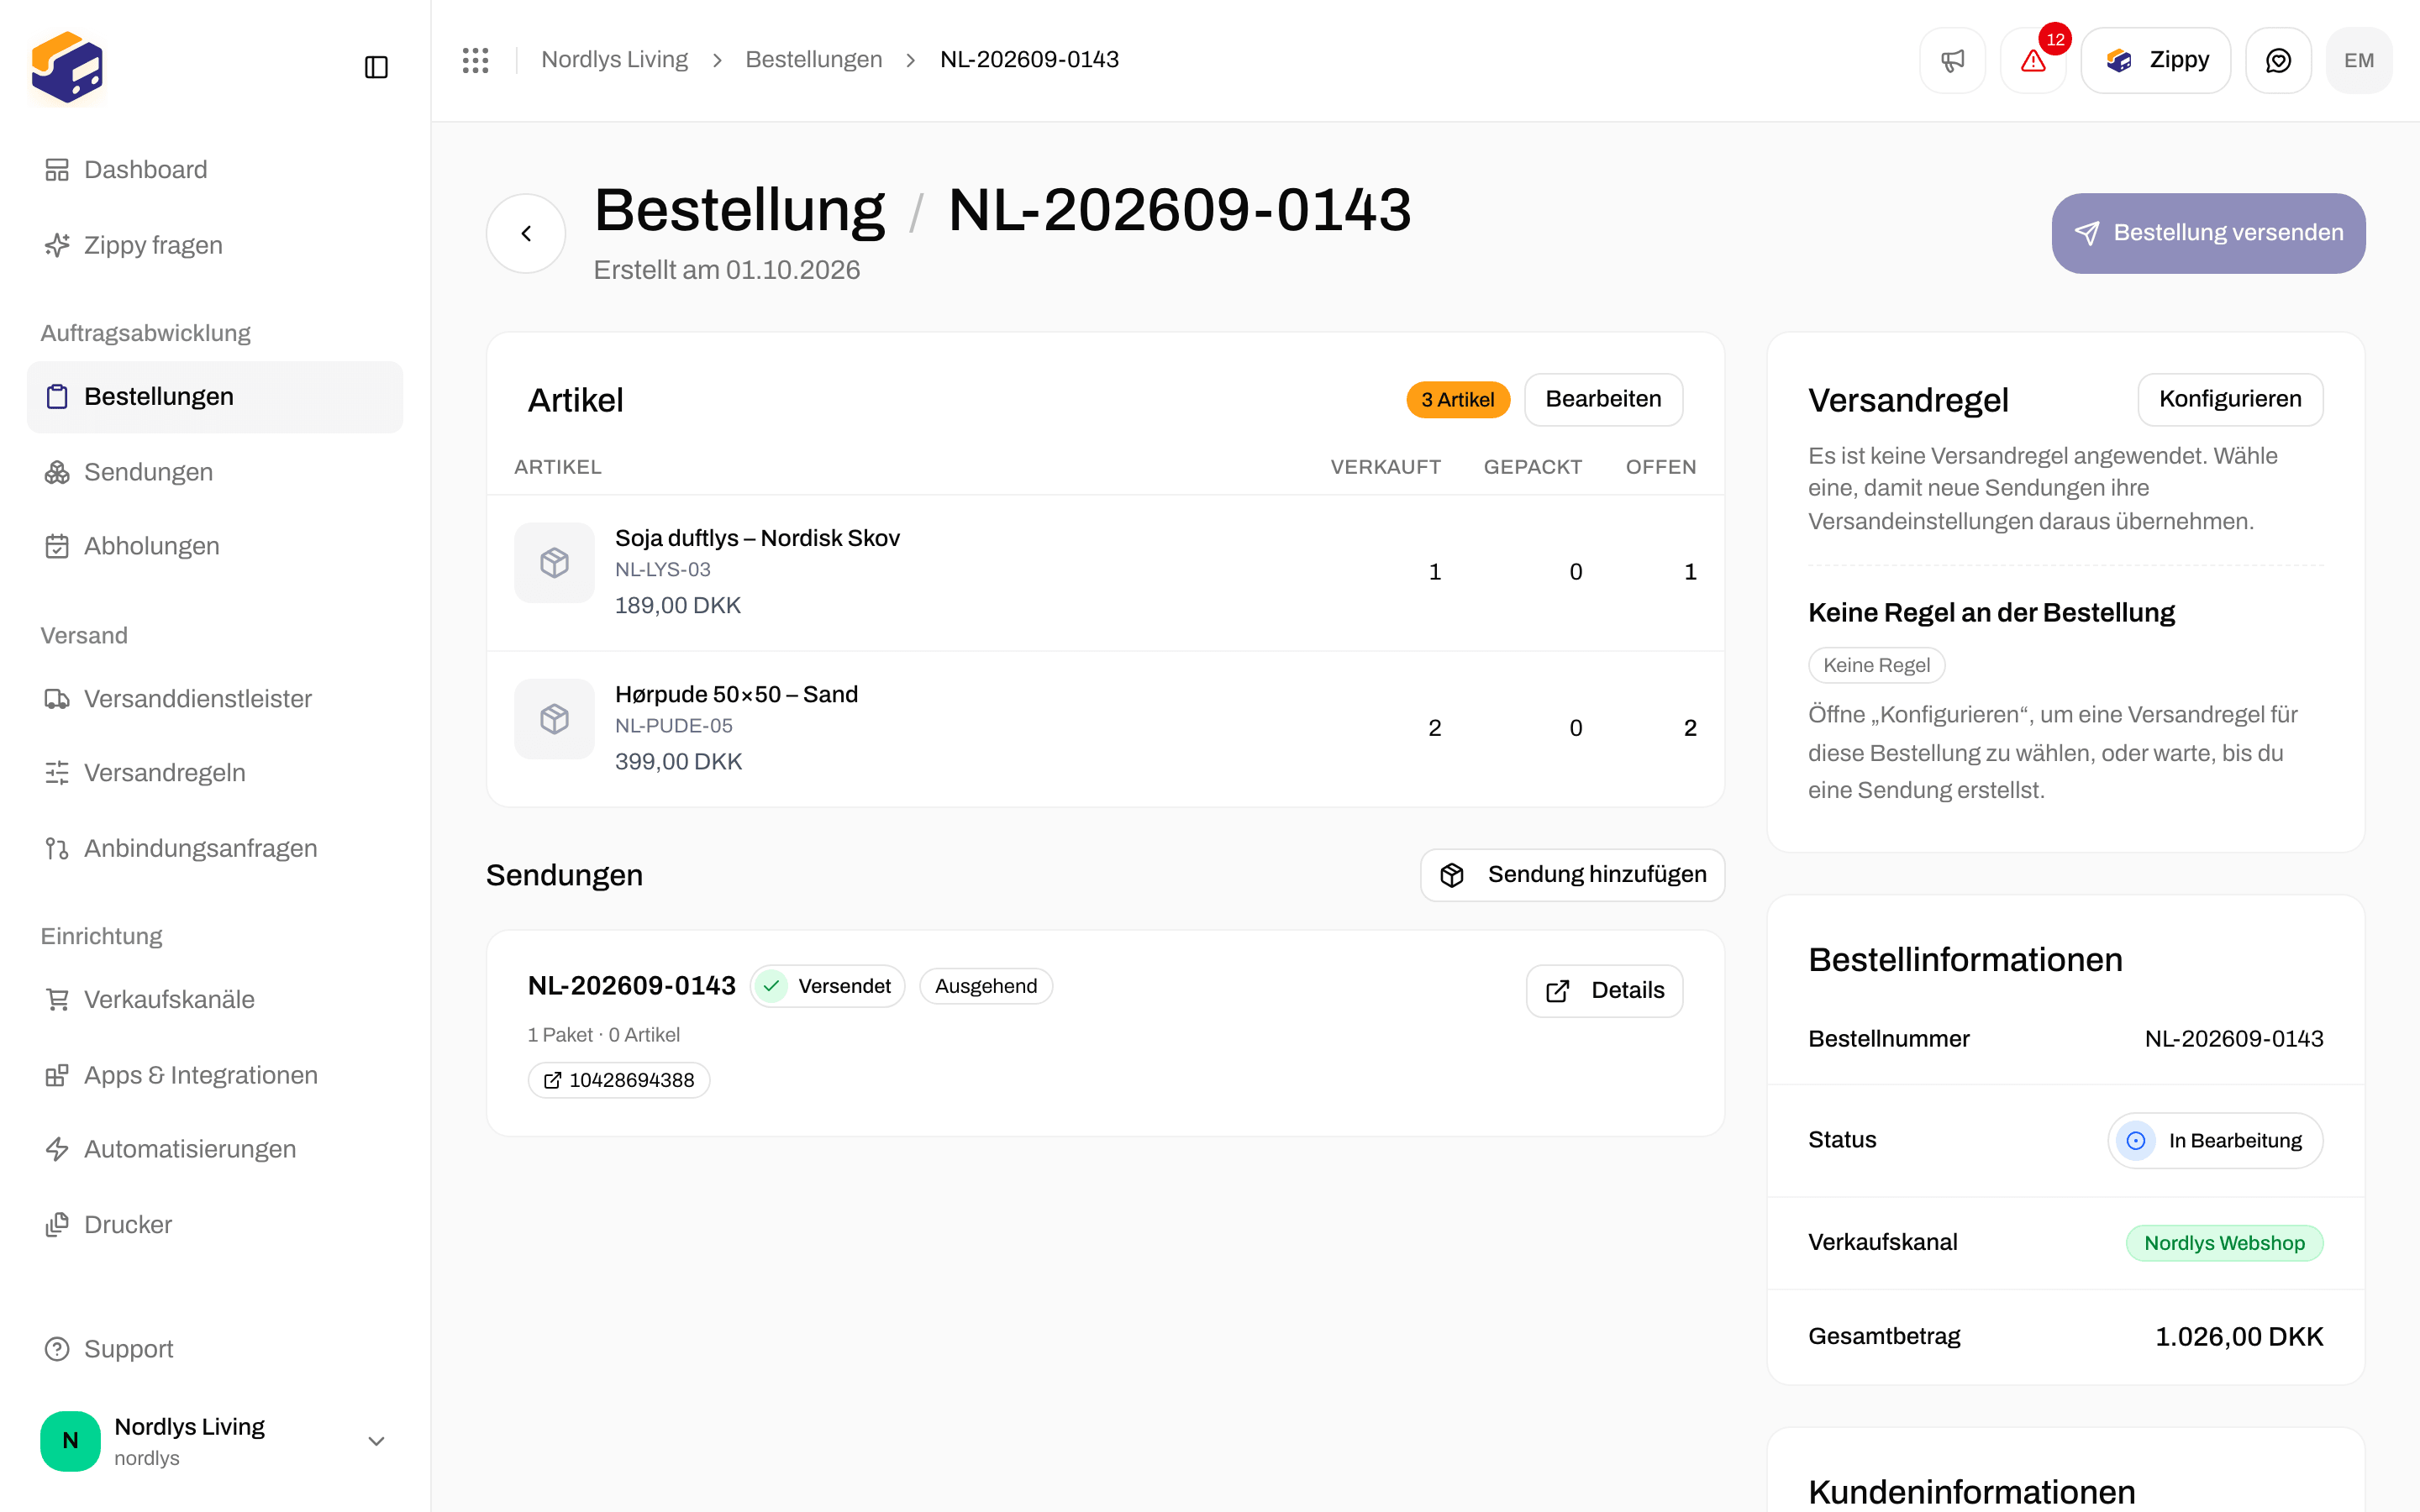The image size is (2420, 1512).
Task: Click the Nordlys Living breadcrumb
Action: [614, 60]
